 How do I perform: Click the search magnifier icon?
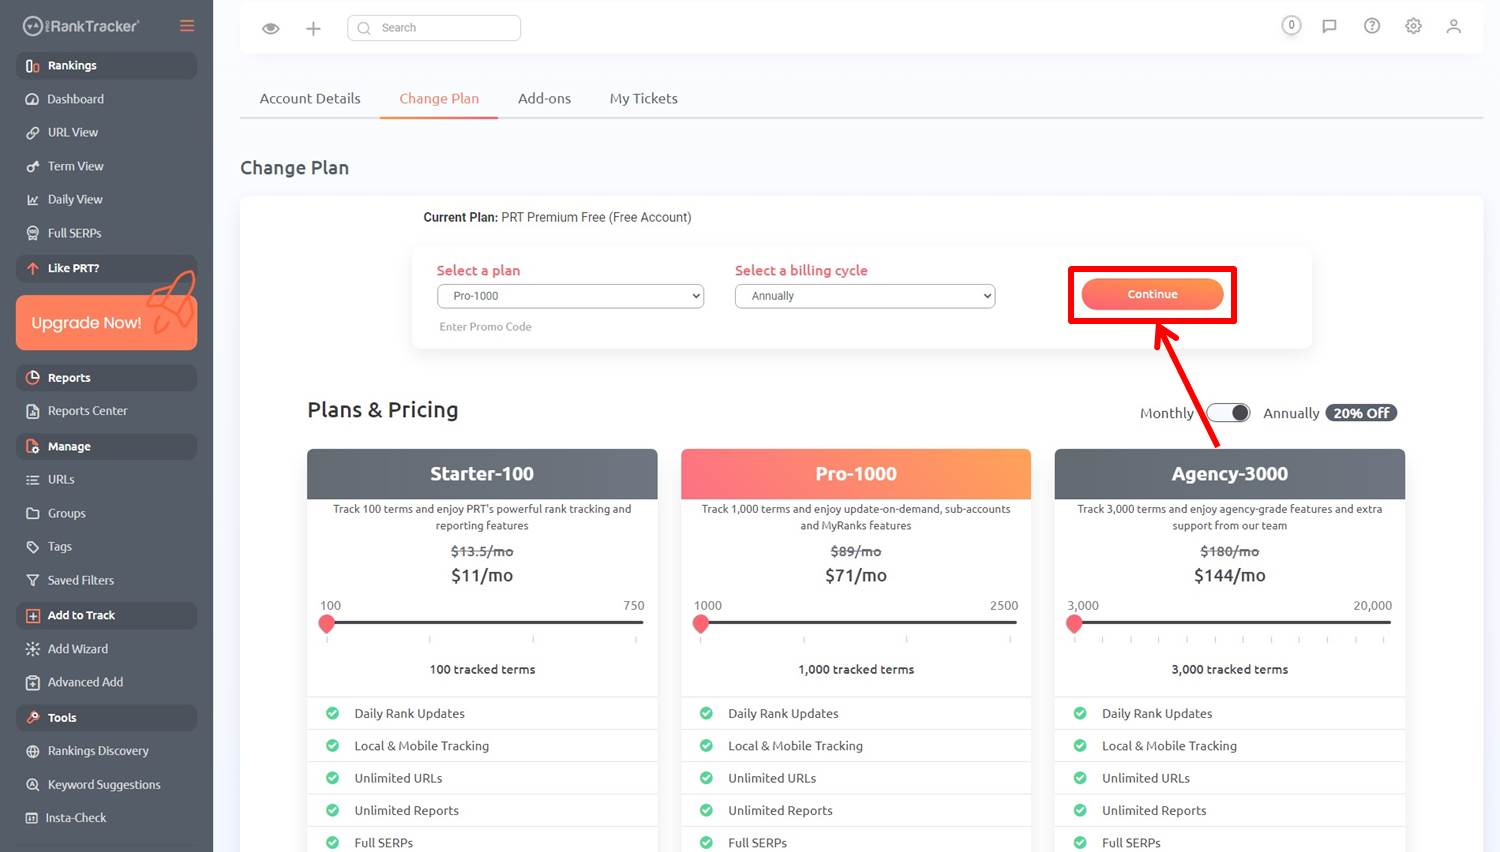click(364, 28)
